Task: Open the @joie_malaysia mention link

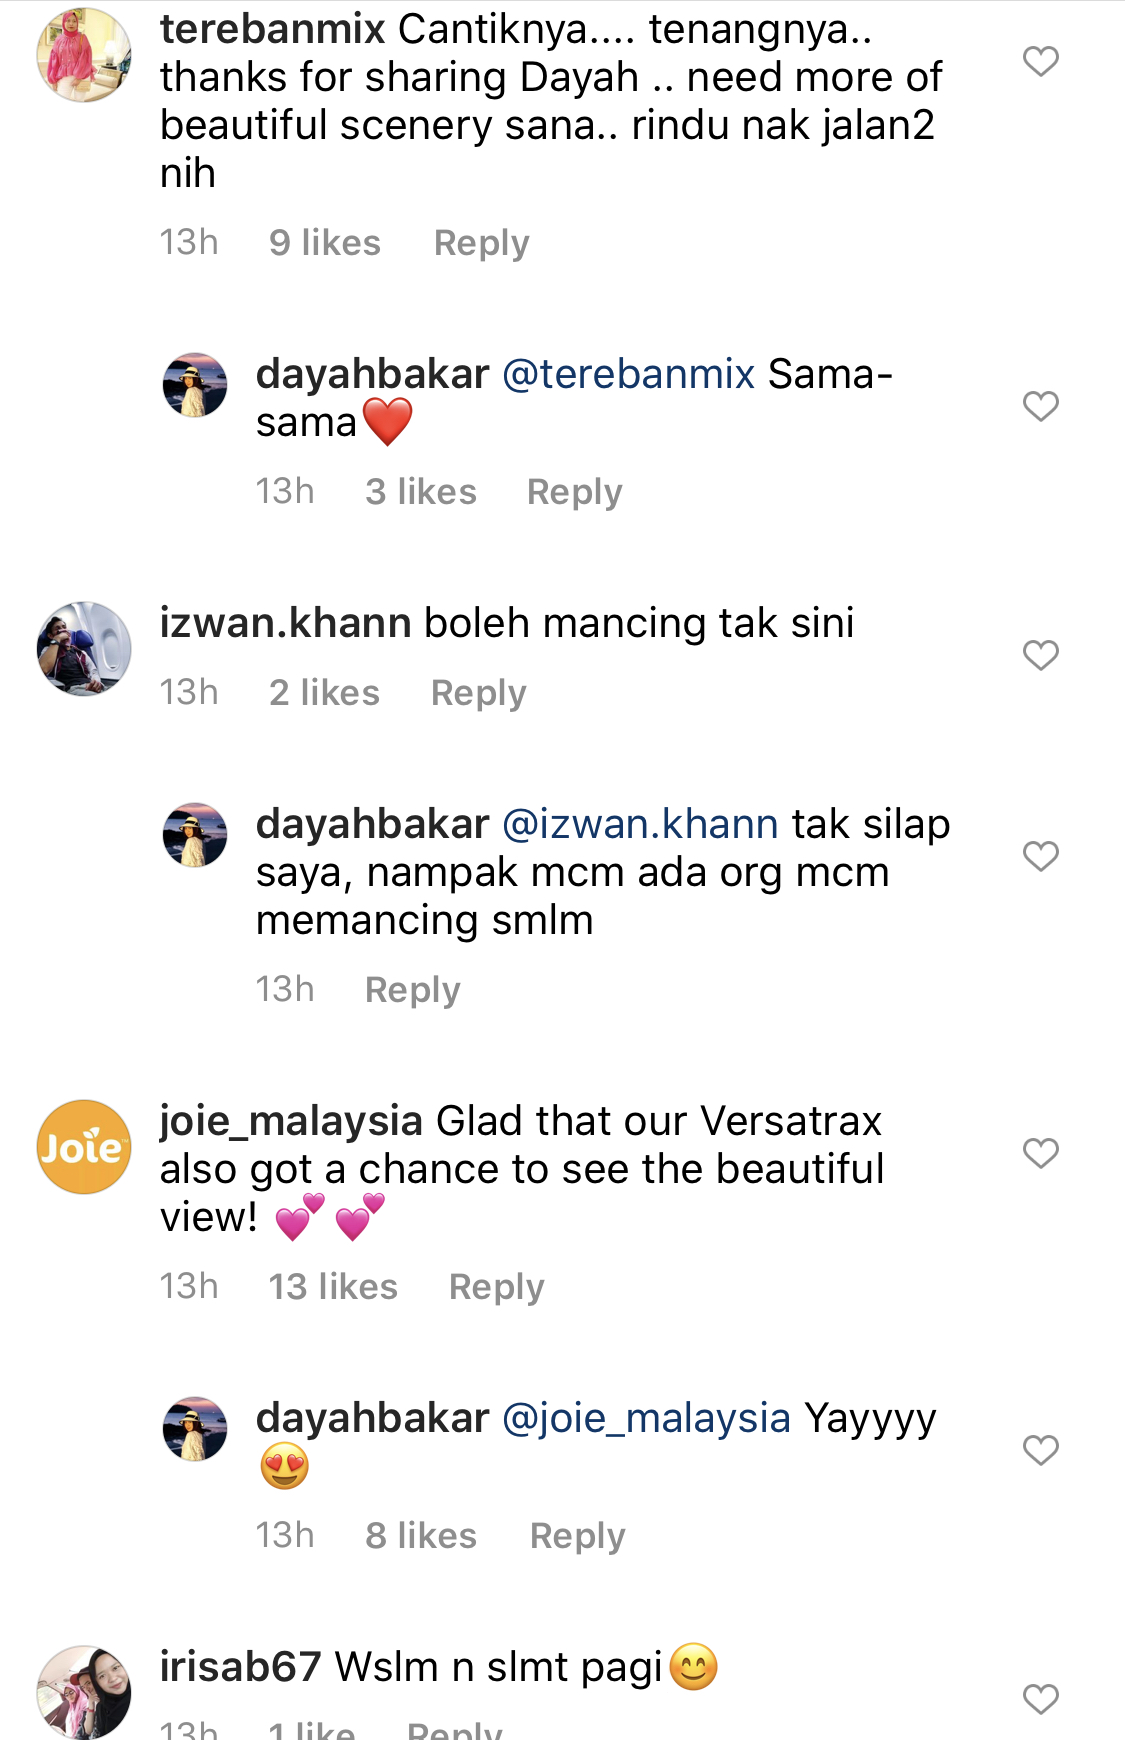Action: [x=646, y=1419]
